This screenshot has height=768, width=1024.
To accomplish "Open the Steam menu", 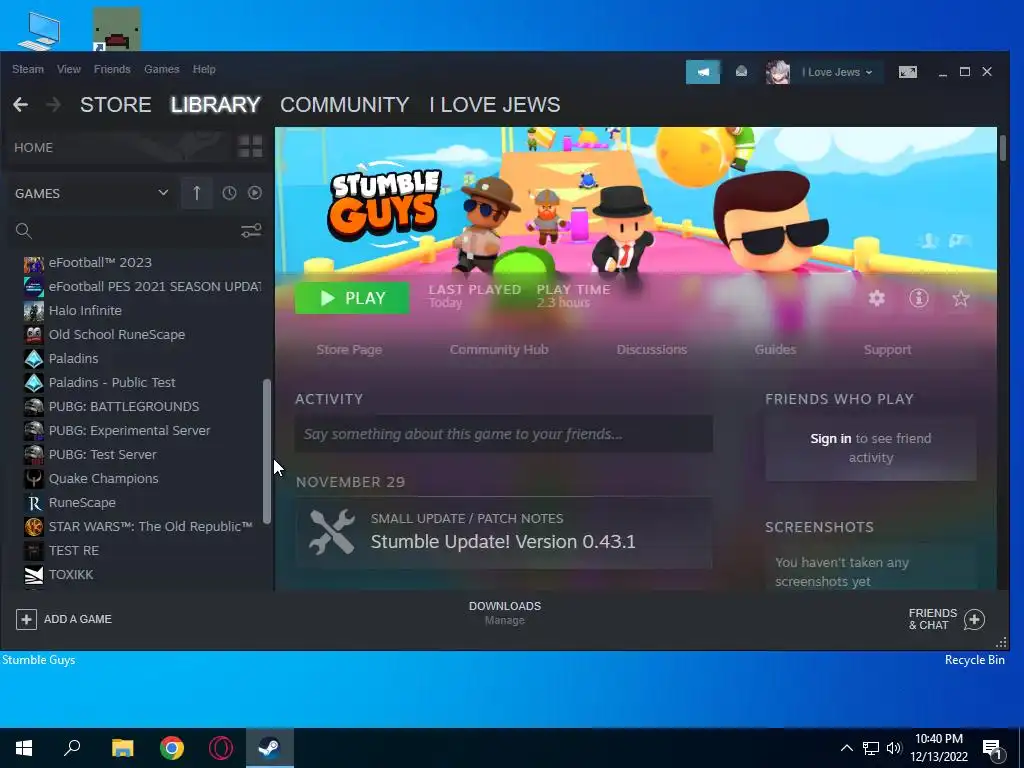I will [x=28, y=69].
